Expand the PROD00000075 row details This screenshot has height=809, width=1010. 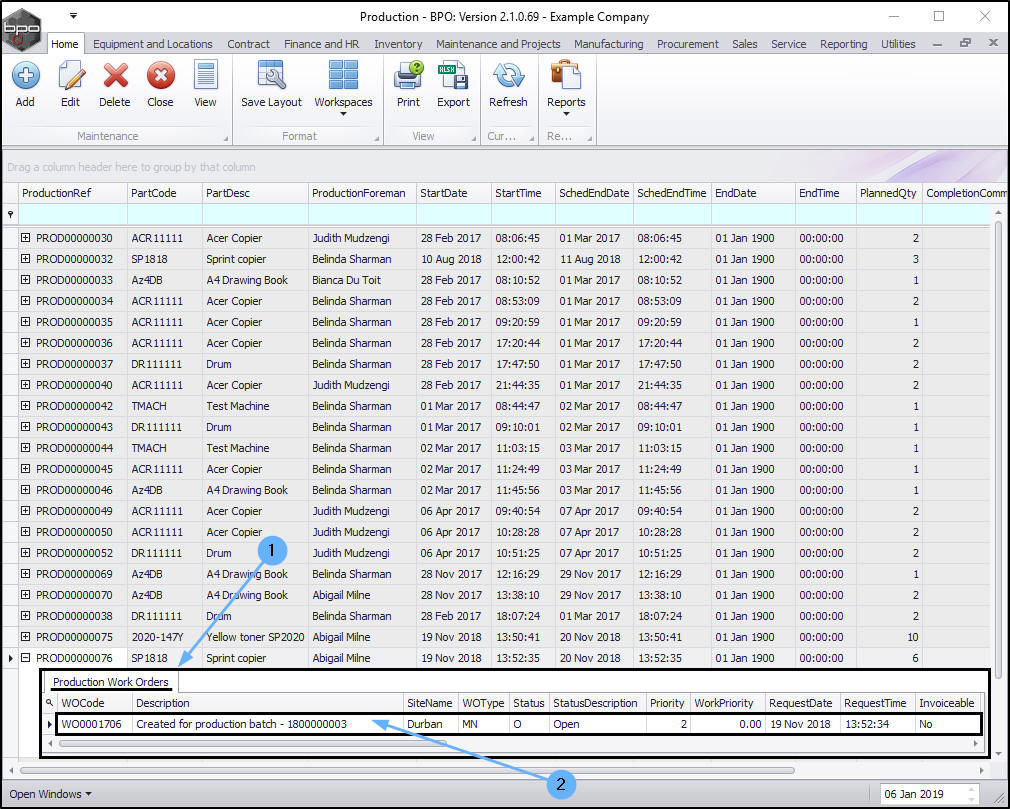[26, 637]
